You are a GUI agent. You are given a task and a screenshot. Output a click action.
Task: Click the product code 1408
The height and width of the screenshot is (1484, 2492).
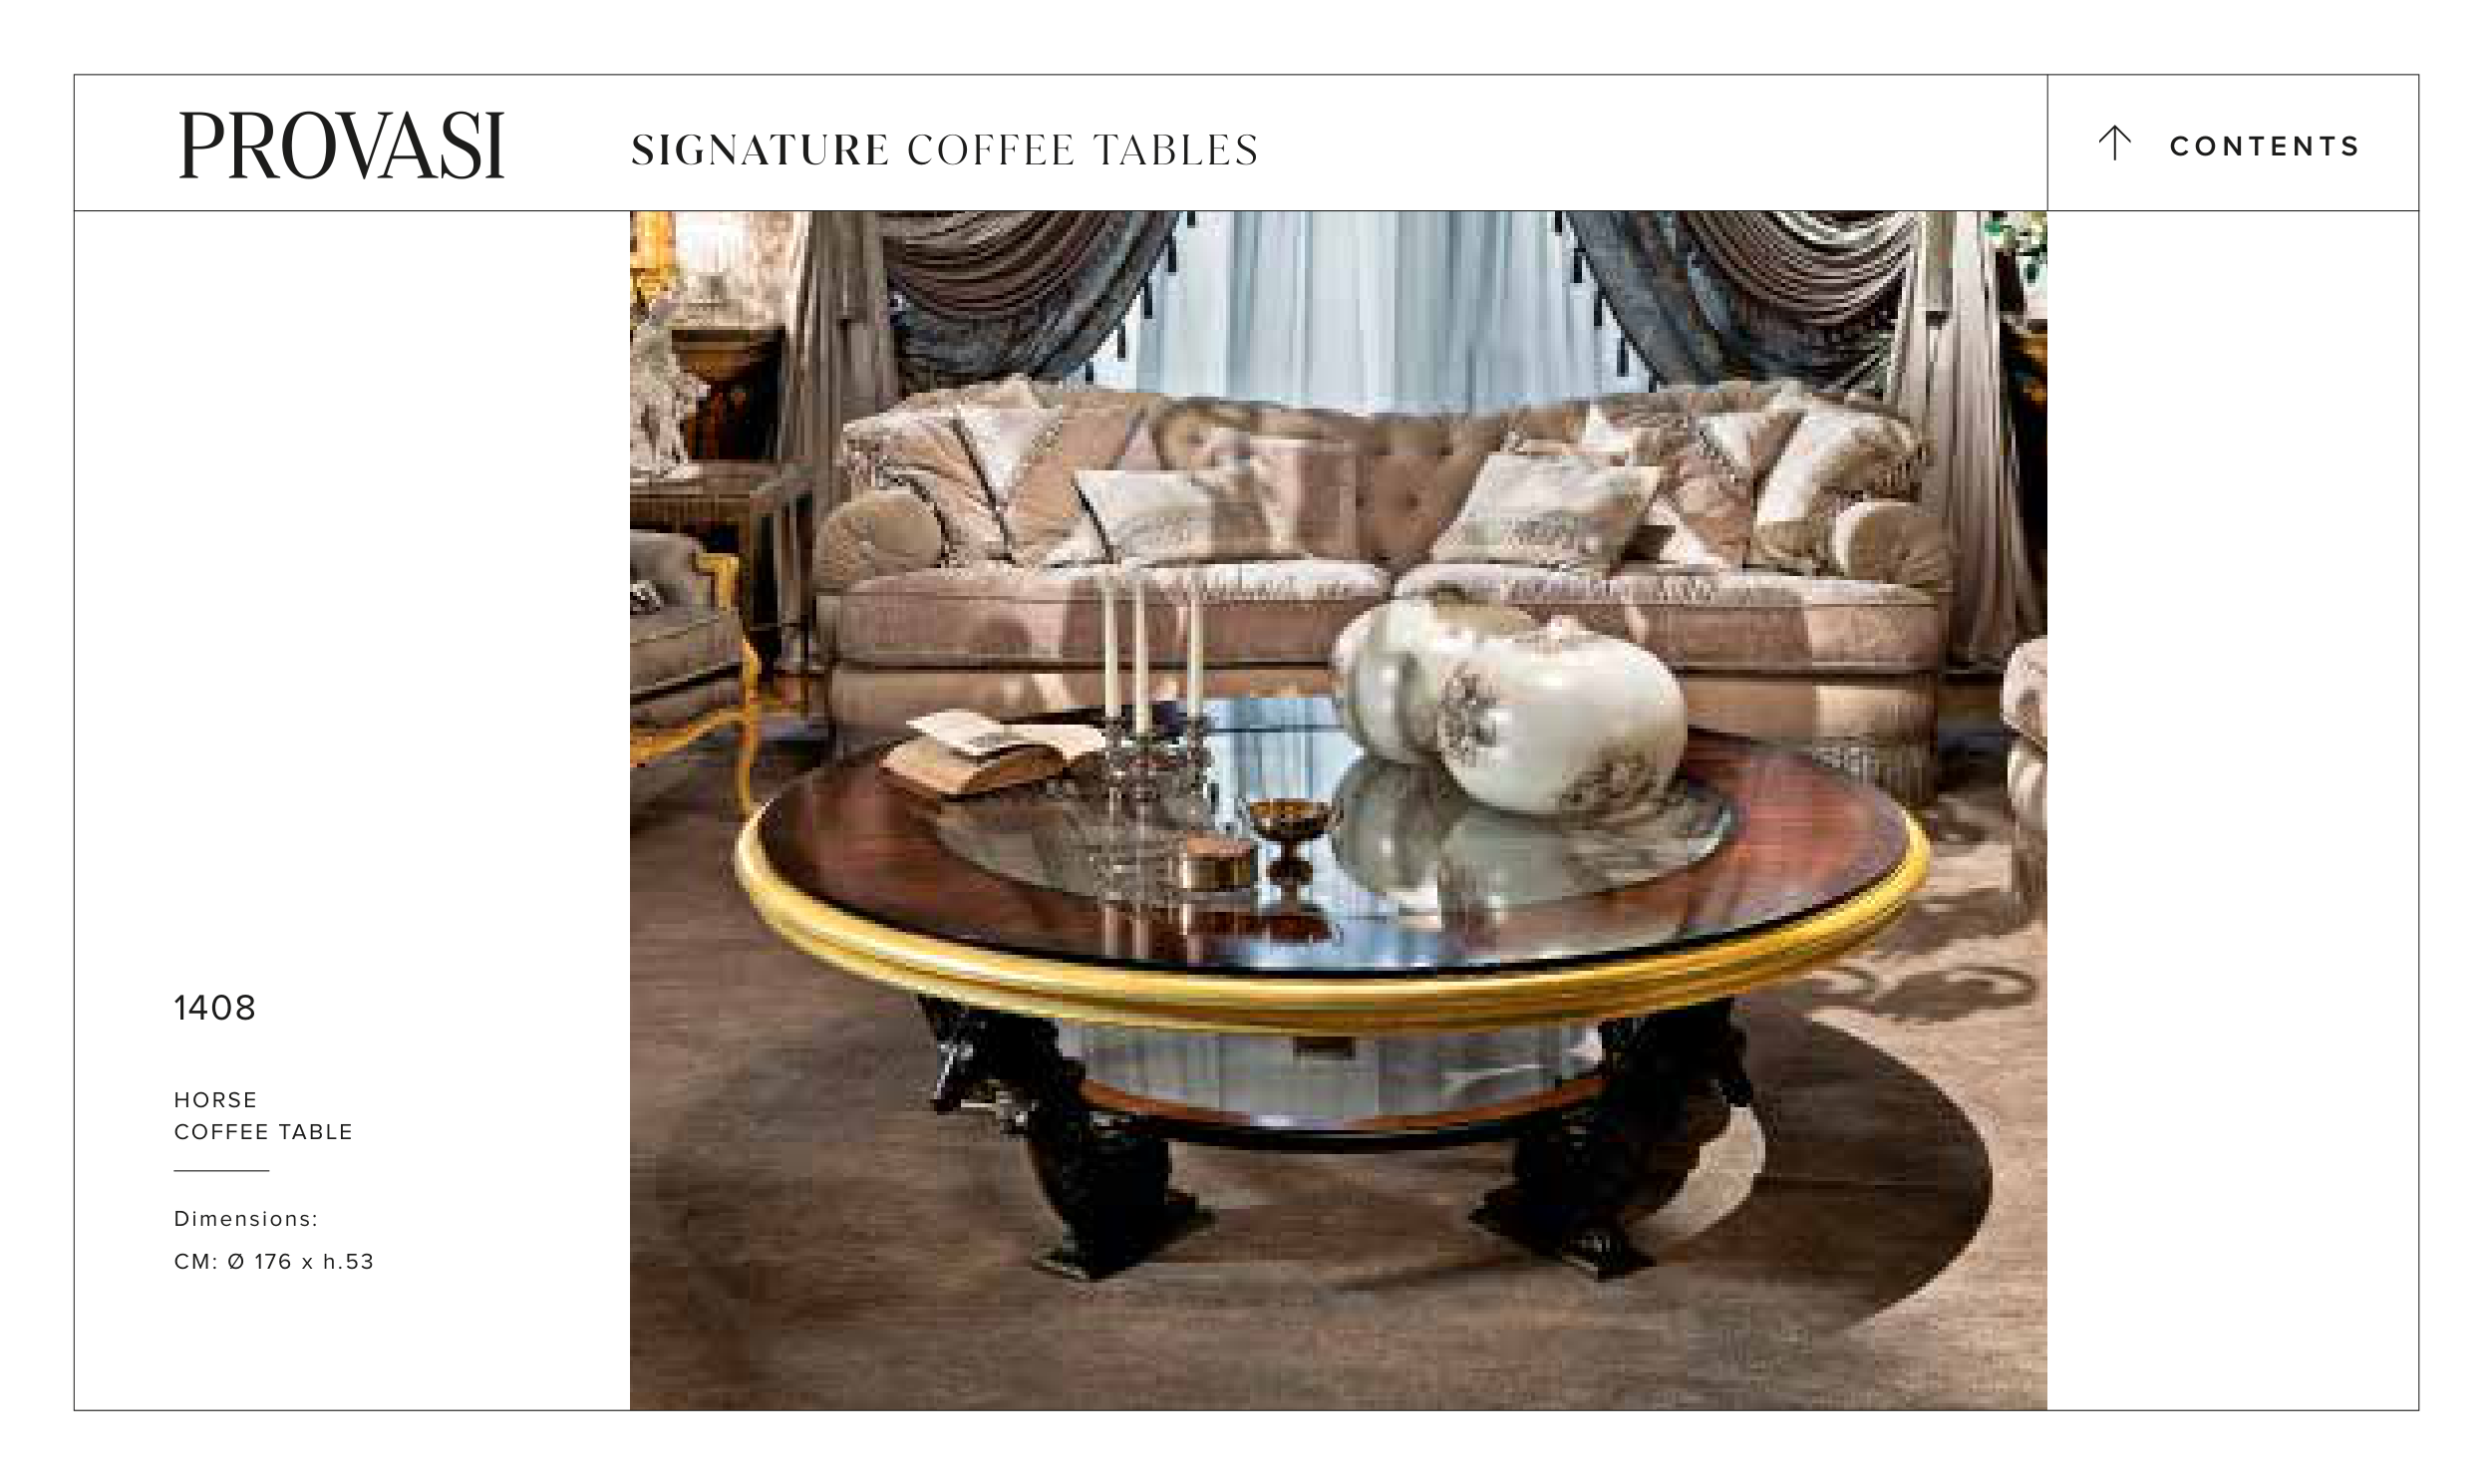[215, 1008]
